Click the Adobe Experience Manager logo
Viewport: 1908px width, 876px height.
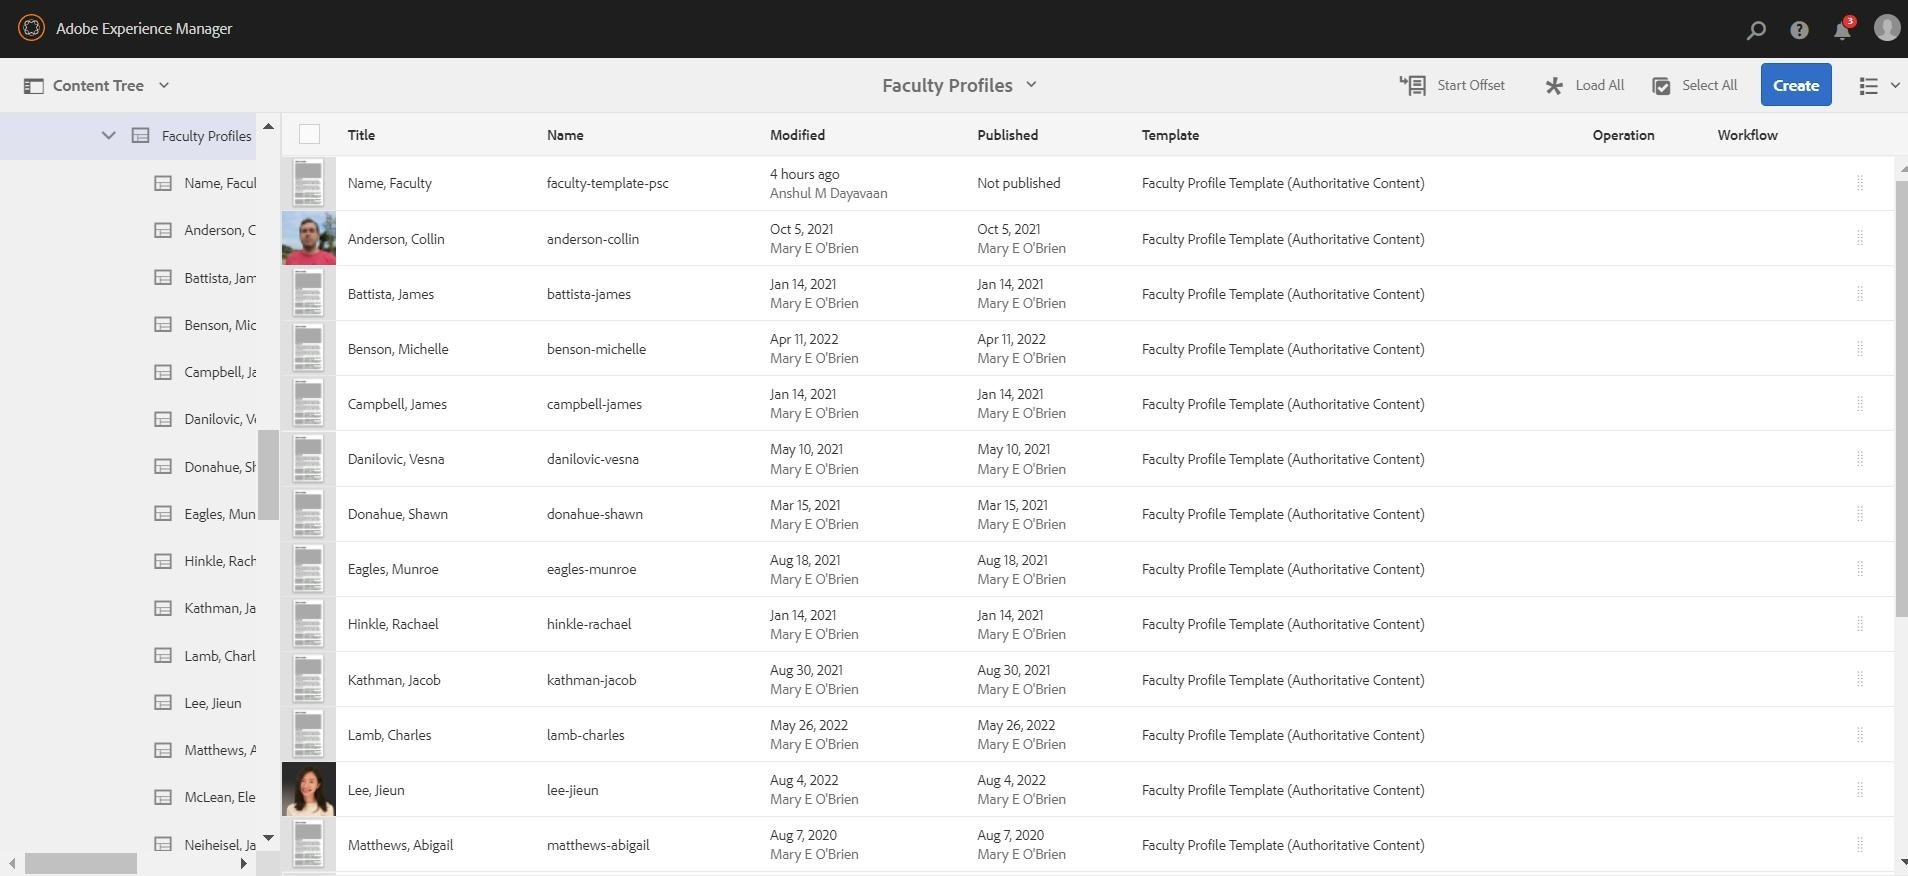31,28
